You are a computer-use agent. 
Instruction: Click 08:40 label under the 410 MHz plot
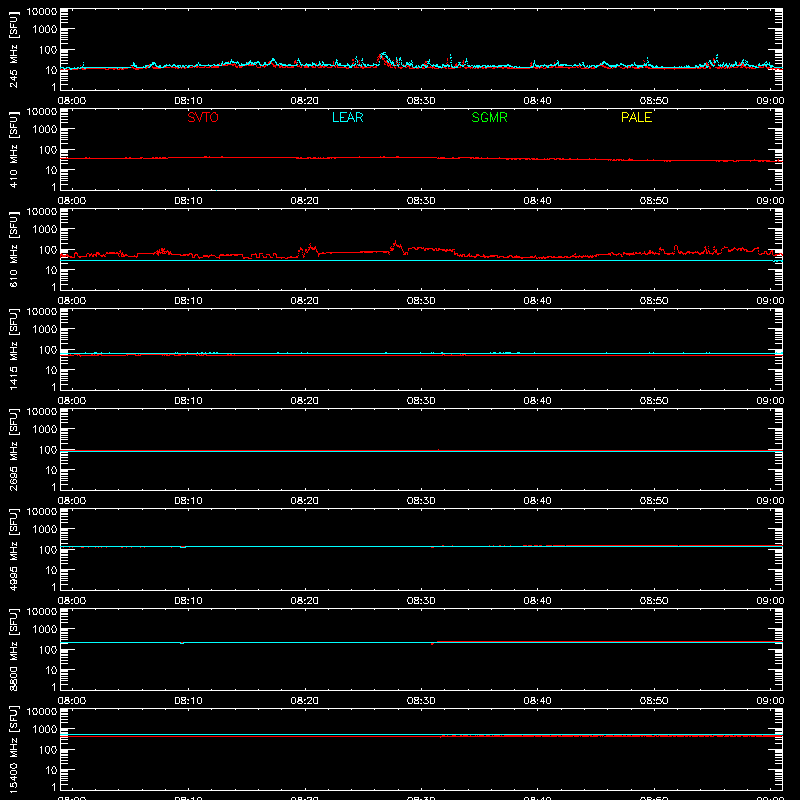click(x=537, y=201)
